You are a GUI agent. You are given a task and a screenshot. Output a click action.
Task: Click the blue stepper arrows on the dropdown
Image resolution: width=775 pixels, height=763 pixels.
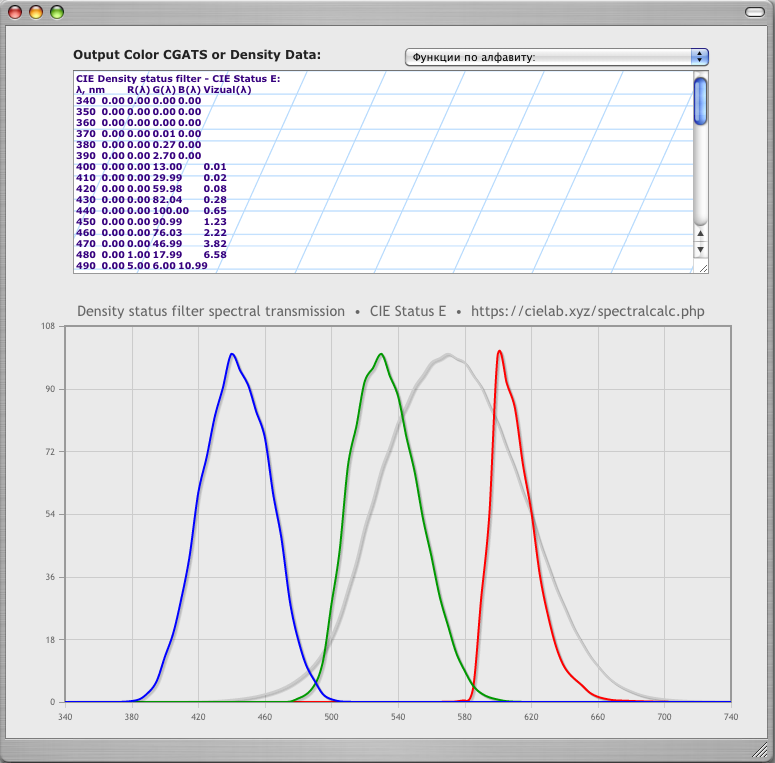pos(699,57)
